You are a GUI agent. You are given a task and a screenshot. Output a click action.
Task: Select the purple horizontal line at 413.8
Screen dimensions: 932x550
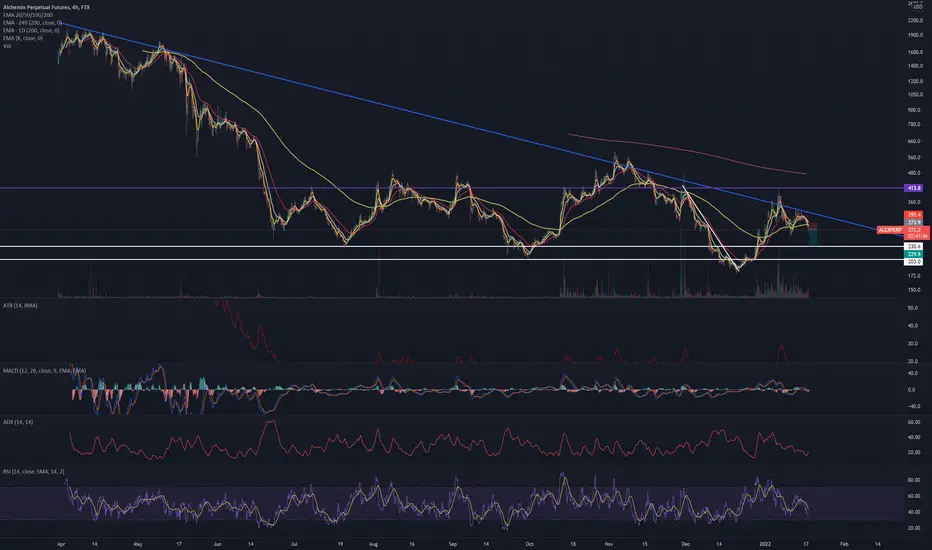click(x=452, y=188)
